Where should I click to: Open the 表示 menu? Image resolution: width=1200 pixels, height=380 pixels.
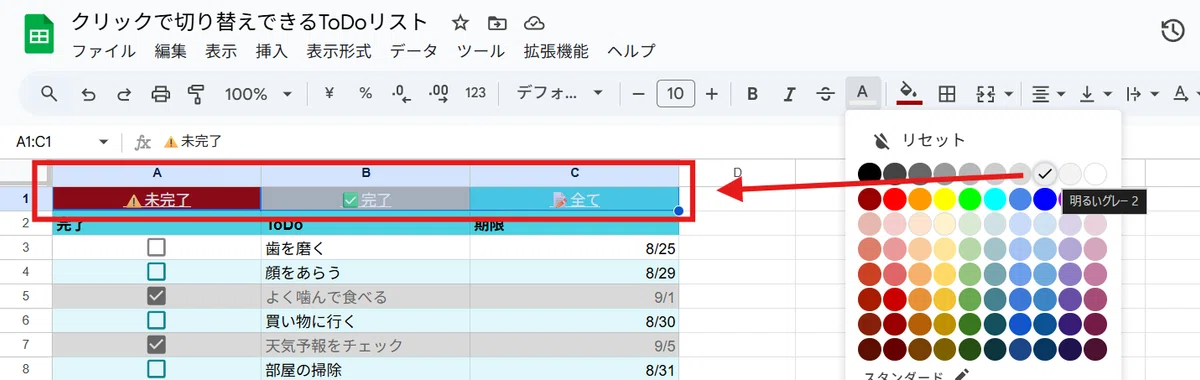coord(221,51)
